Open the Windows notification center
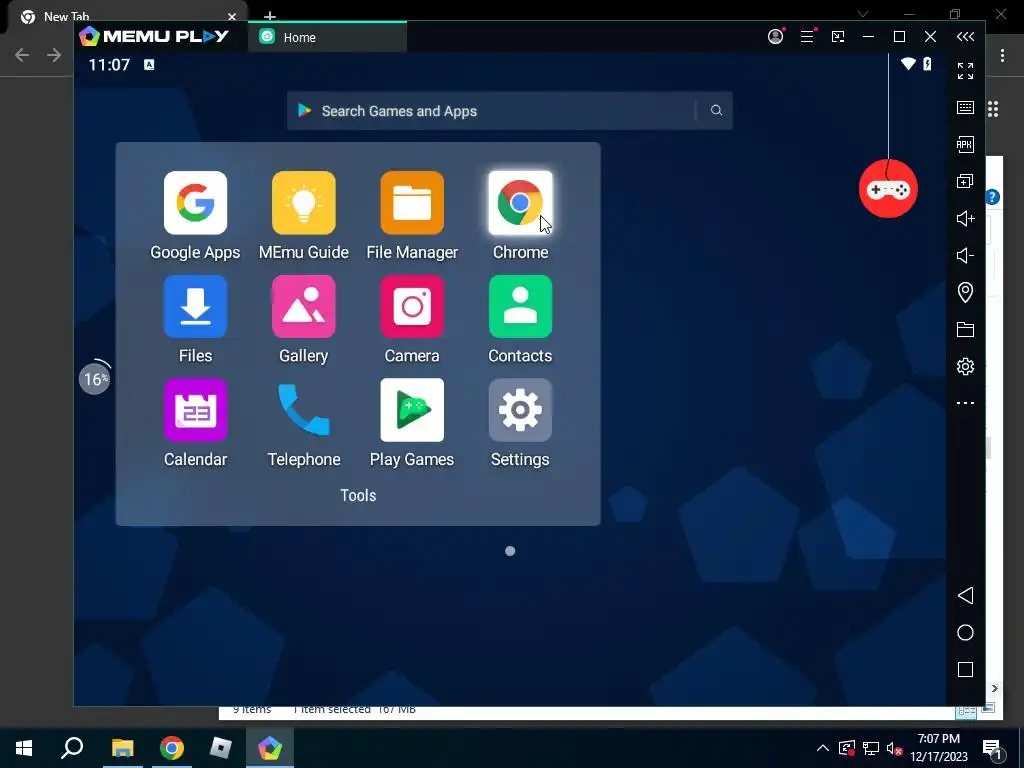The width and height of the screenshot is (1024, 768). coord(993,748)
